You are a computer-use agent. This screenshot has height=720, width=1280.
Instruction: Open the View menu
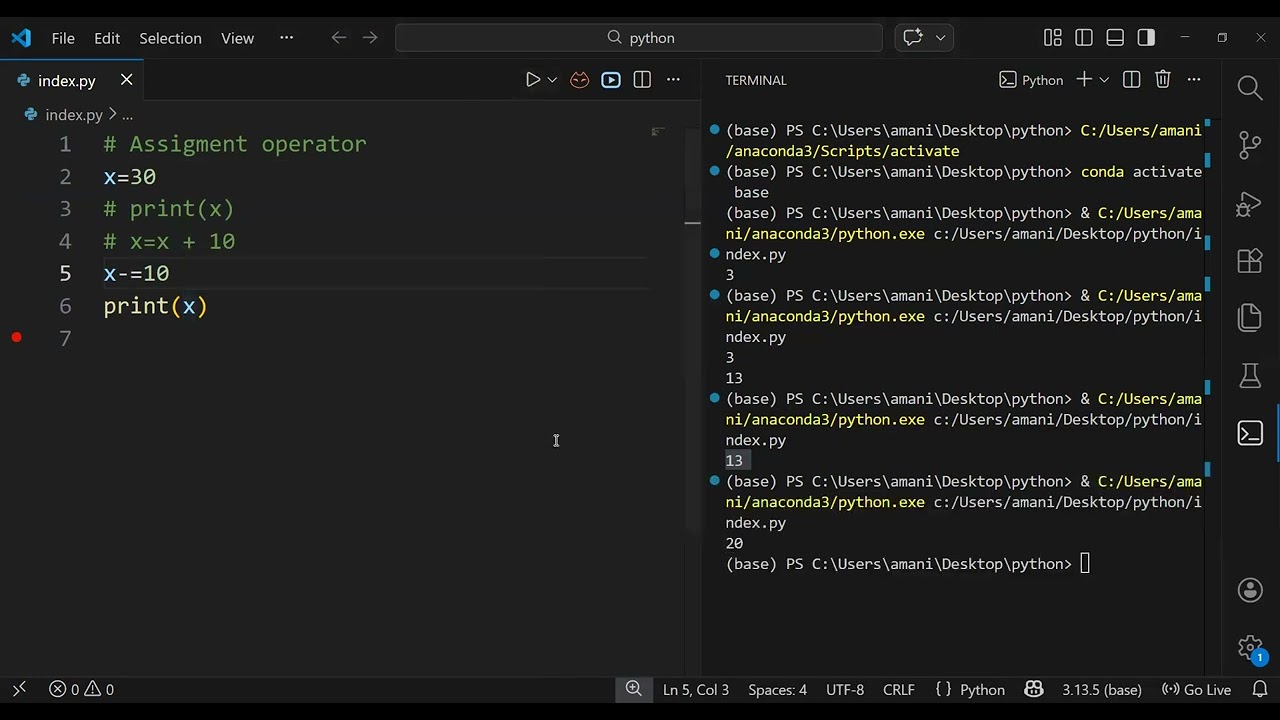237,38
